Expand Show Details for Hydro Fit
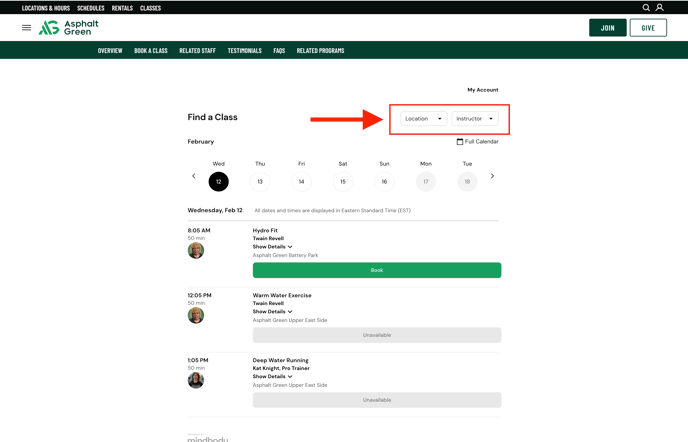This screenshot has width=688, height=442. (272, 247)
